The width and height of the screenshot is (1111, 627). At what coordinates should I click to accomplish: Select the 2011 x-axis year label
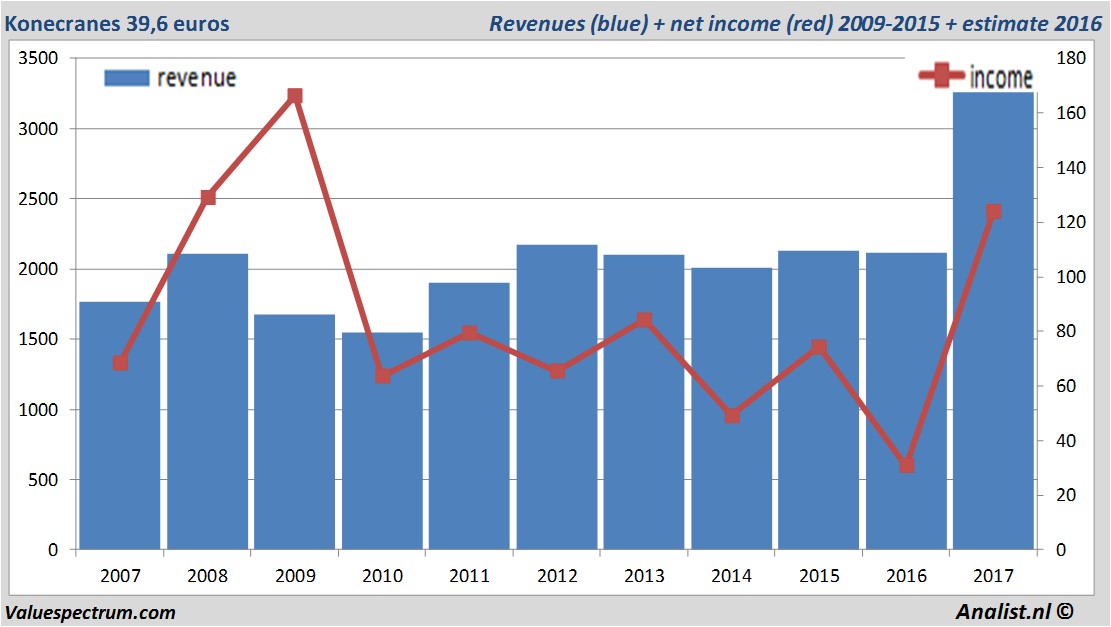[470, 576]
